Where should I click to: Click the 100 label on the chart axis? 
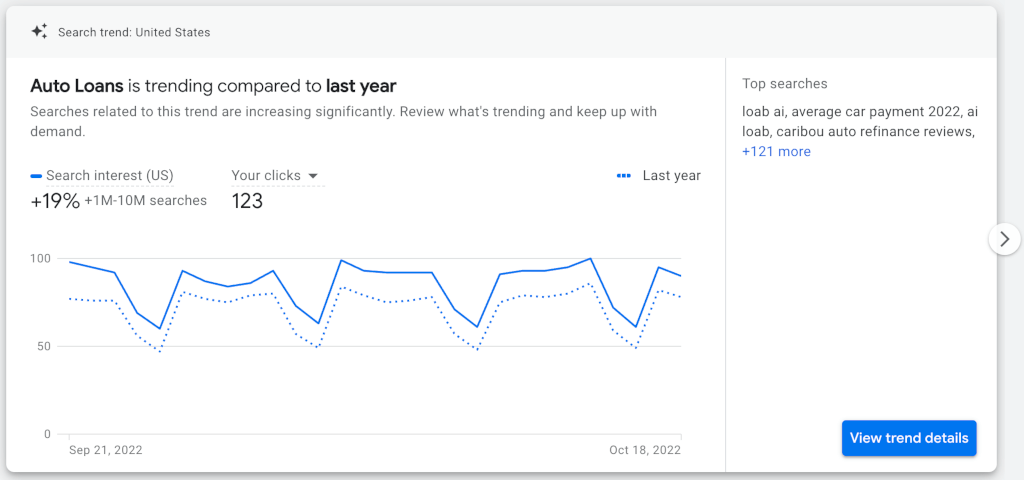pos(40,259)
